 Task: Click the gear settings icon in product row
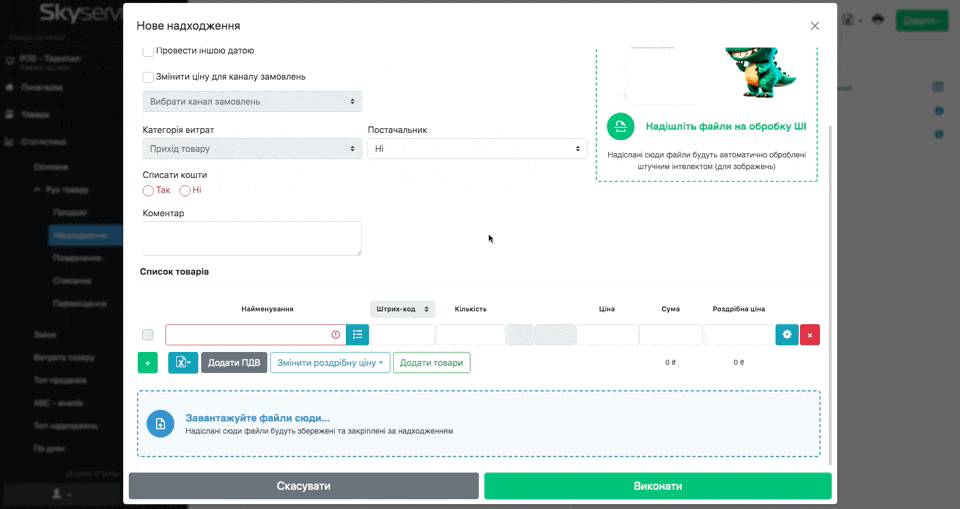[787, 335]
